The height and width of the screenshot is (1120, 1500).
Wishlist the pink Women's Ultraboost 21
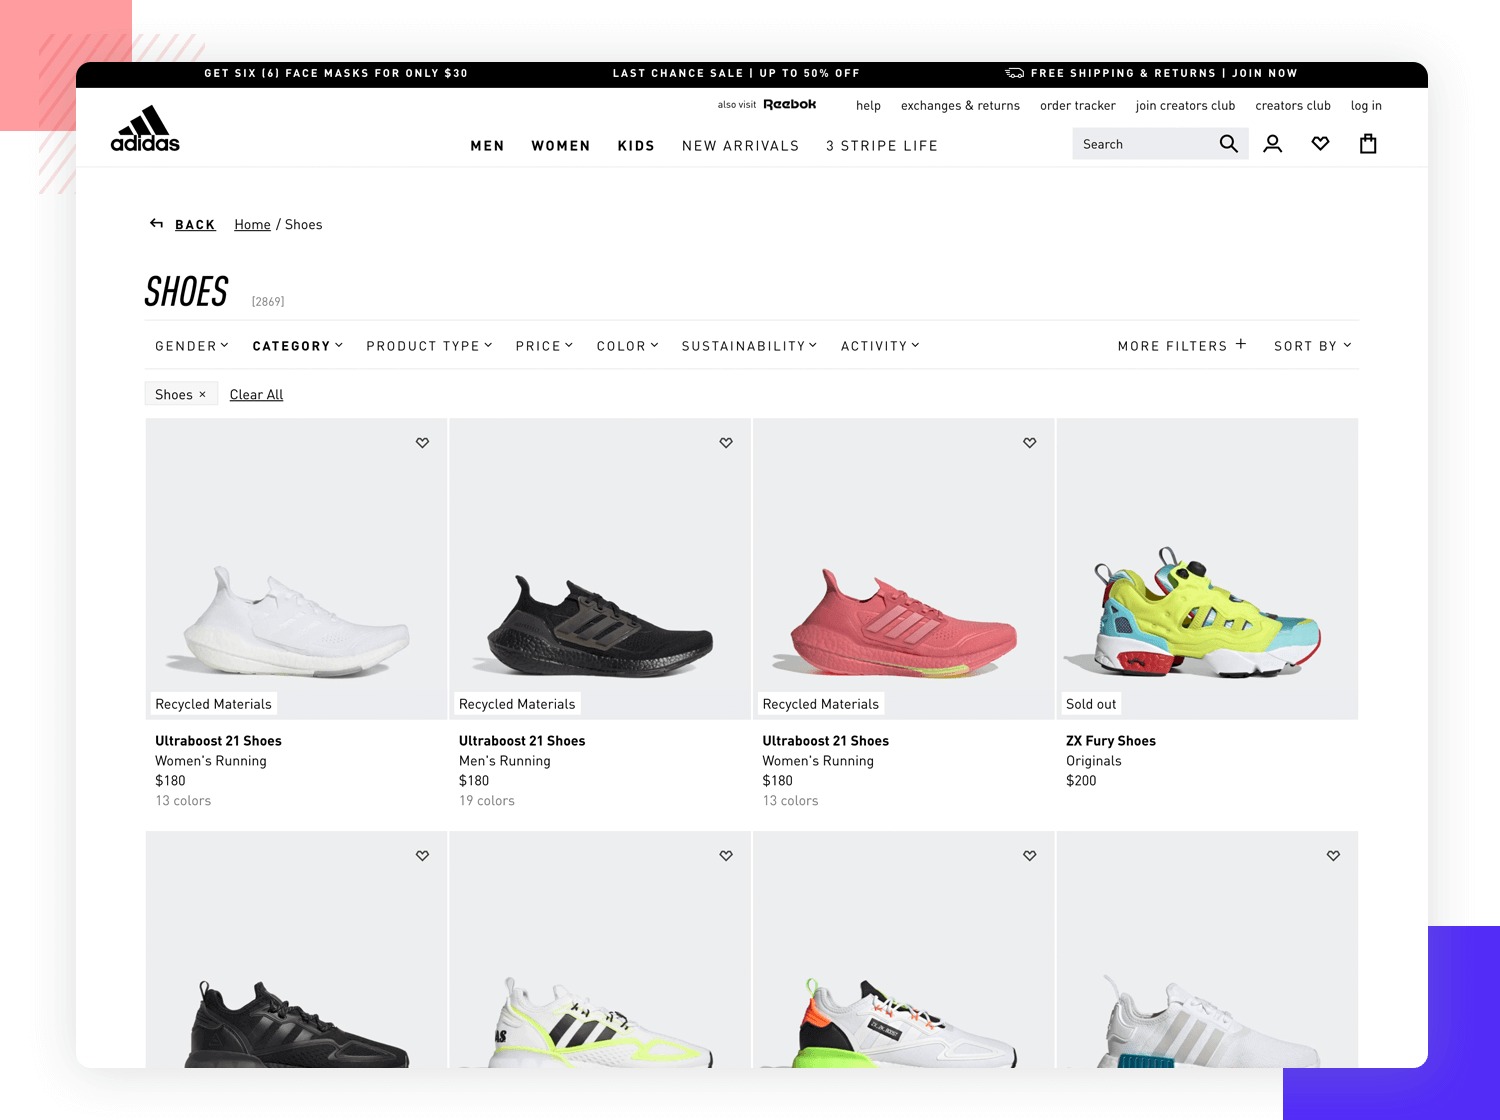click(x=1030, y=442)
